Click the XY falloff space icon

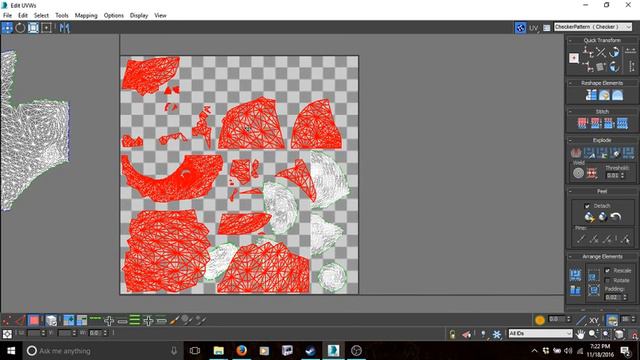594,320
